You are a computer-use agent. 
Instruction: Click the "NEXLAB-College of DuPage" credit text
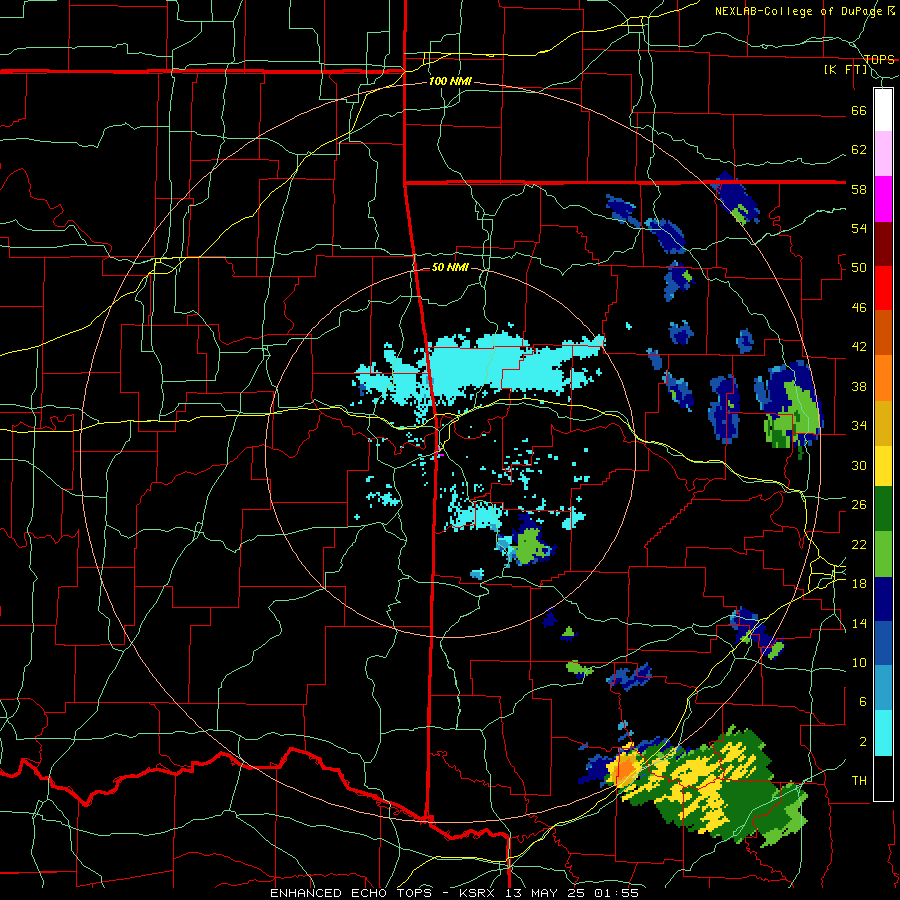click(x=800, y=11)
